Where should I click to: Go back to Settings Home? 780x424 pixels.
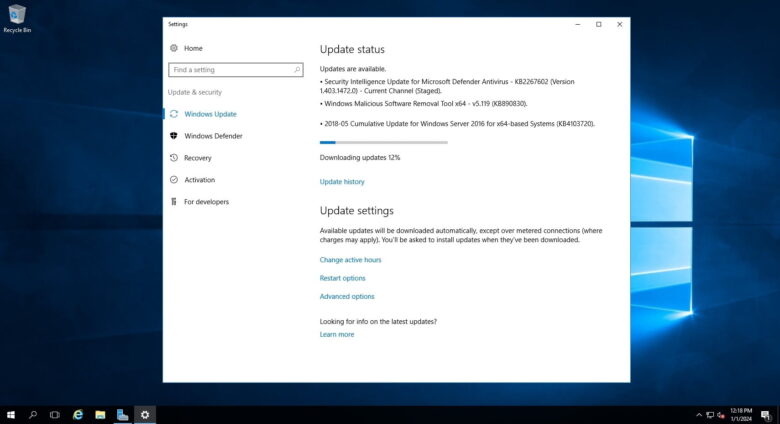[x=193, y=48]
